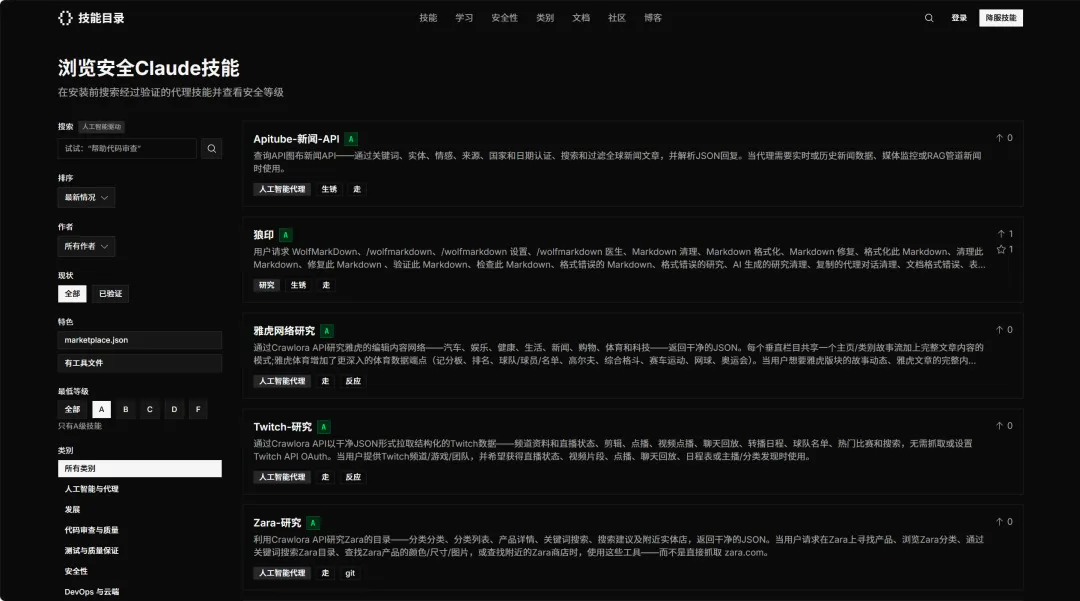Image resolution: width=1080 pixels, height=601 pixels.
Task: Select 发展 category
Action: 140,510
